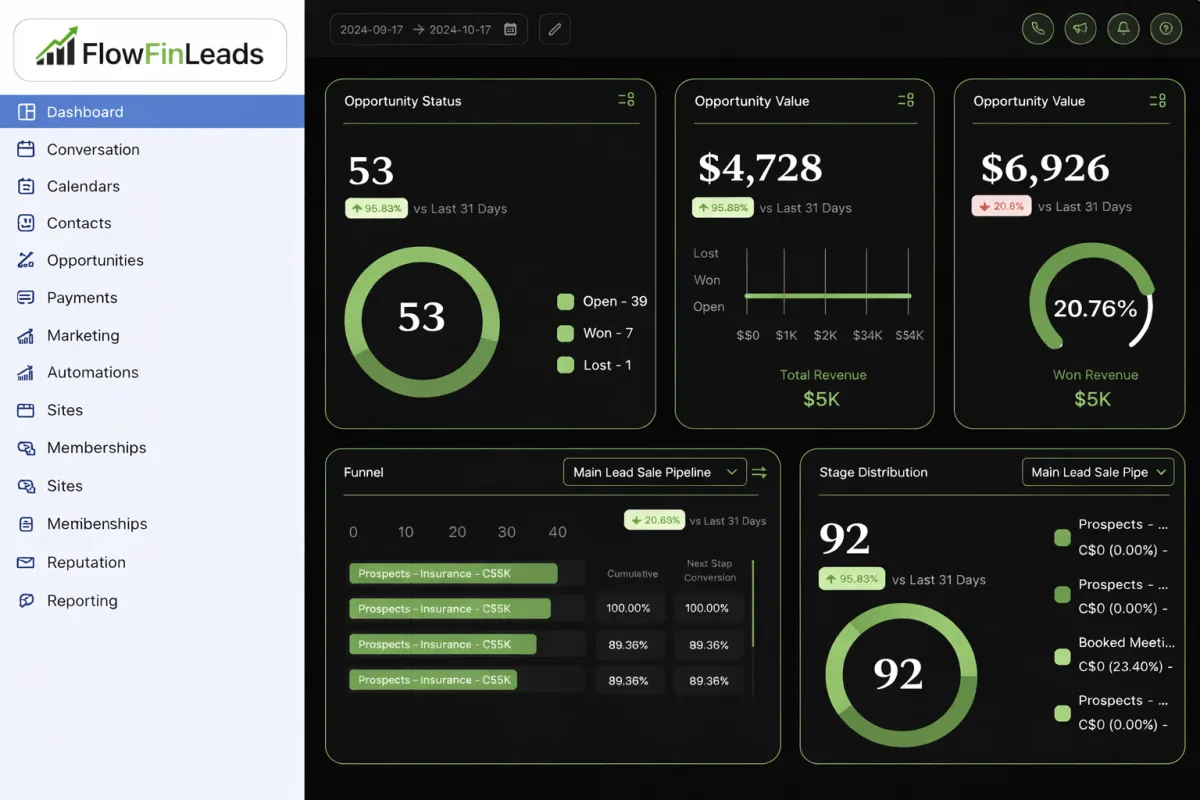Open Conversation via its chat icon
This screenshot has height=800, width=1200.
[26, 149]
